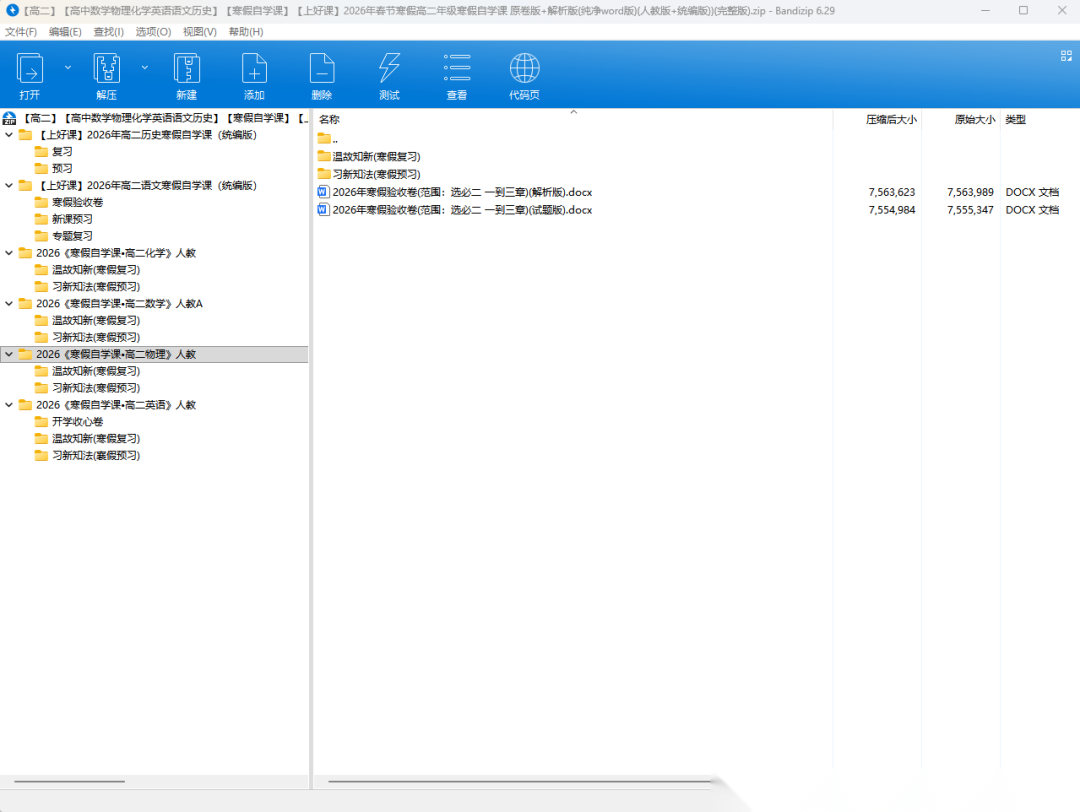Click the 删除 (Delete) toolbar icon
1080x812 pixels.
click(x=321, y=70)
